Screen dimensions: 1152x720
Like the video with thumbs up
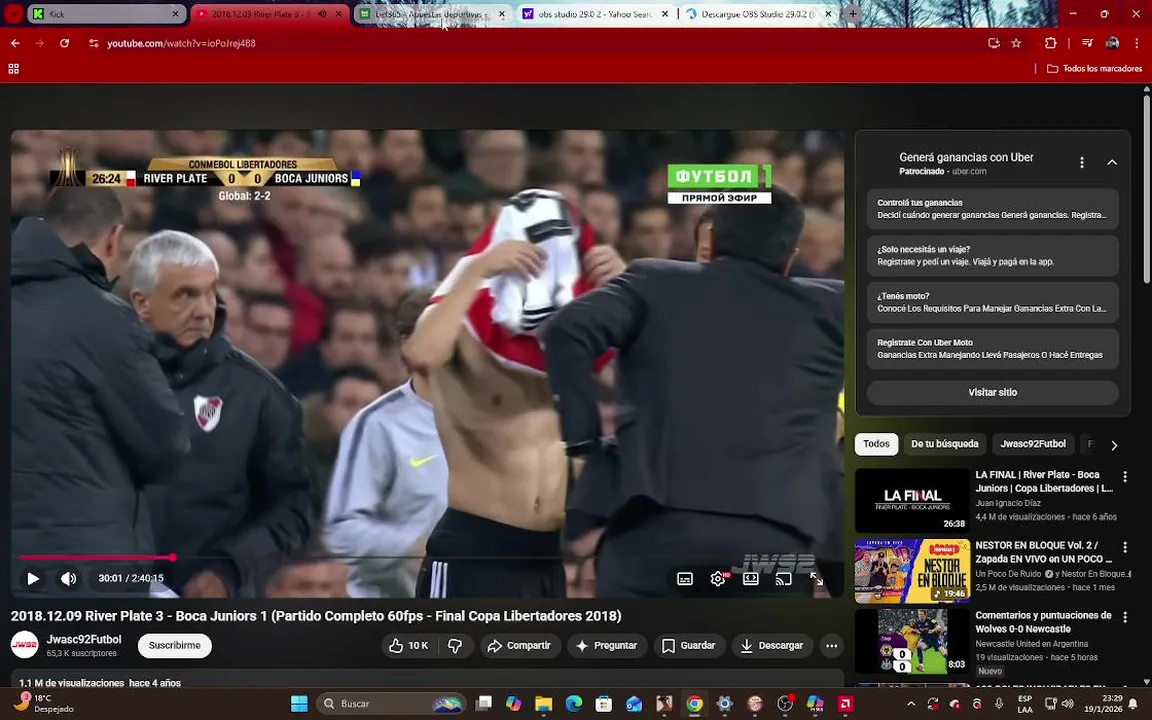click(408, 646)
